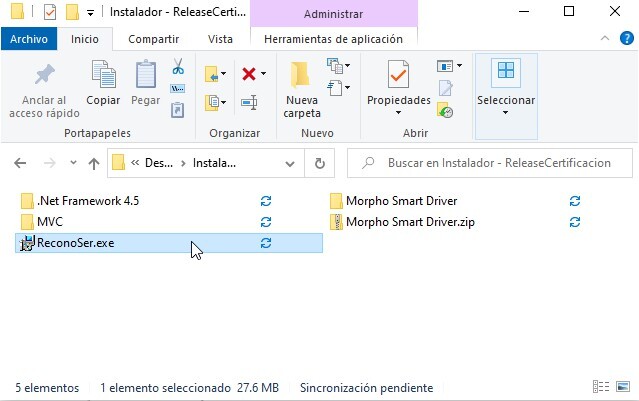Click the Cut scissors icon

(177, 67)
